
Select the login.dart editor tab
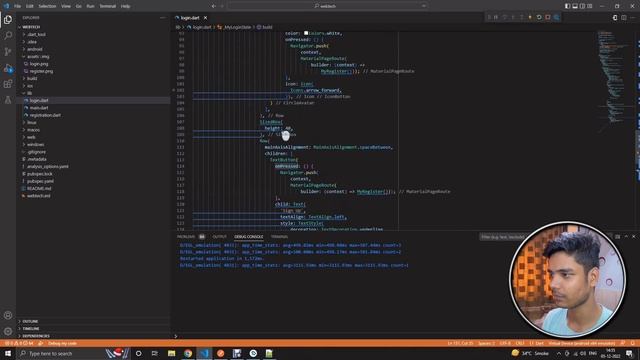pos(190,18)
